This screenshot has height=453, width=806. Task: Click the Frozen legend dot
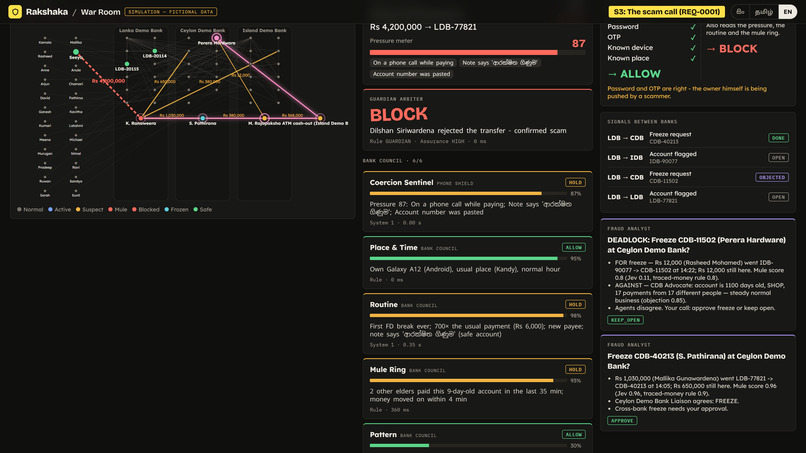tap(167, 209)
